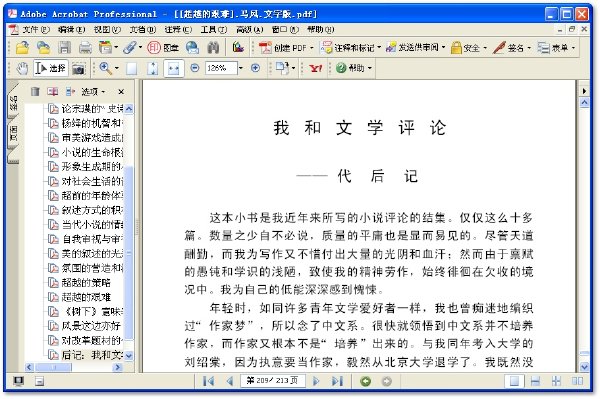Click the page number field 第 209 / 213 页

tap(273, 381)
